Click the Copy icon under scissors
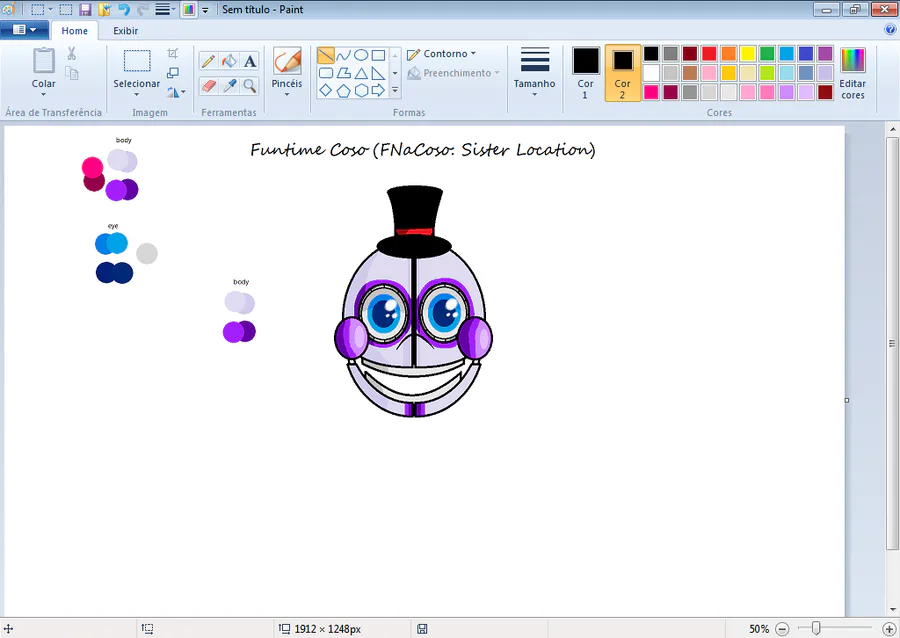This screenshot has height=638, width=900. (x=71, y=73)
